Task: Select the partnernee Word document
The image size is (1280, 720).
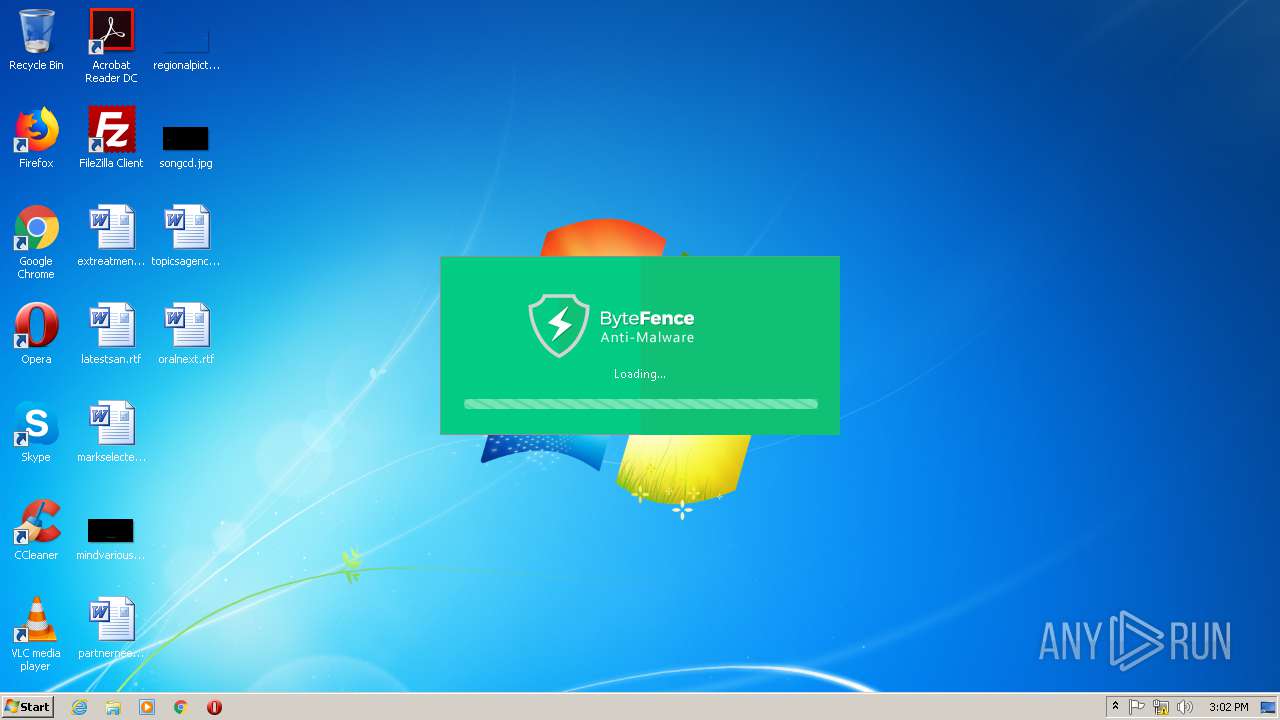Action: [x=111, y=628]
